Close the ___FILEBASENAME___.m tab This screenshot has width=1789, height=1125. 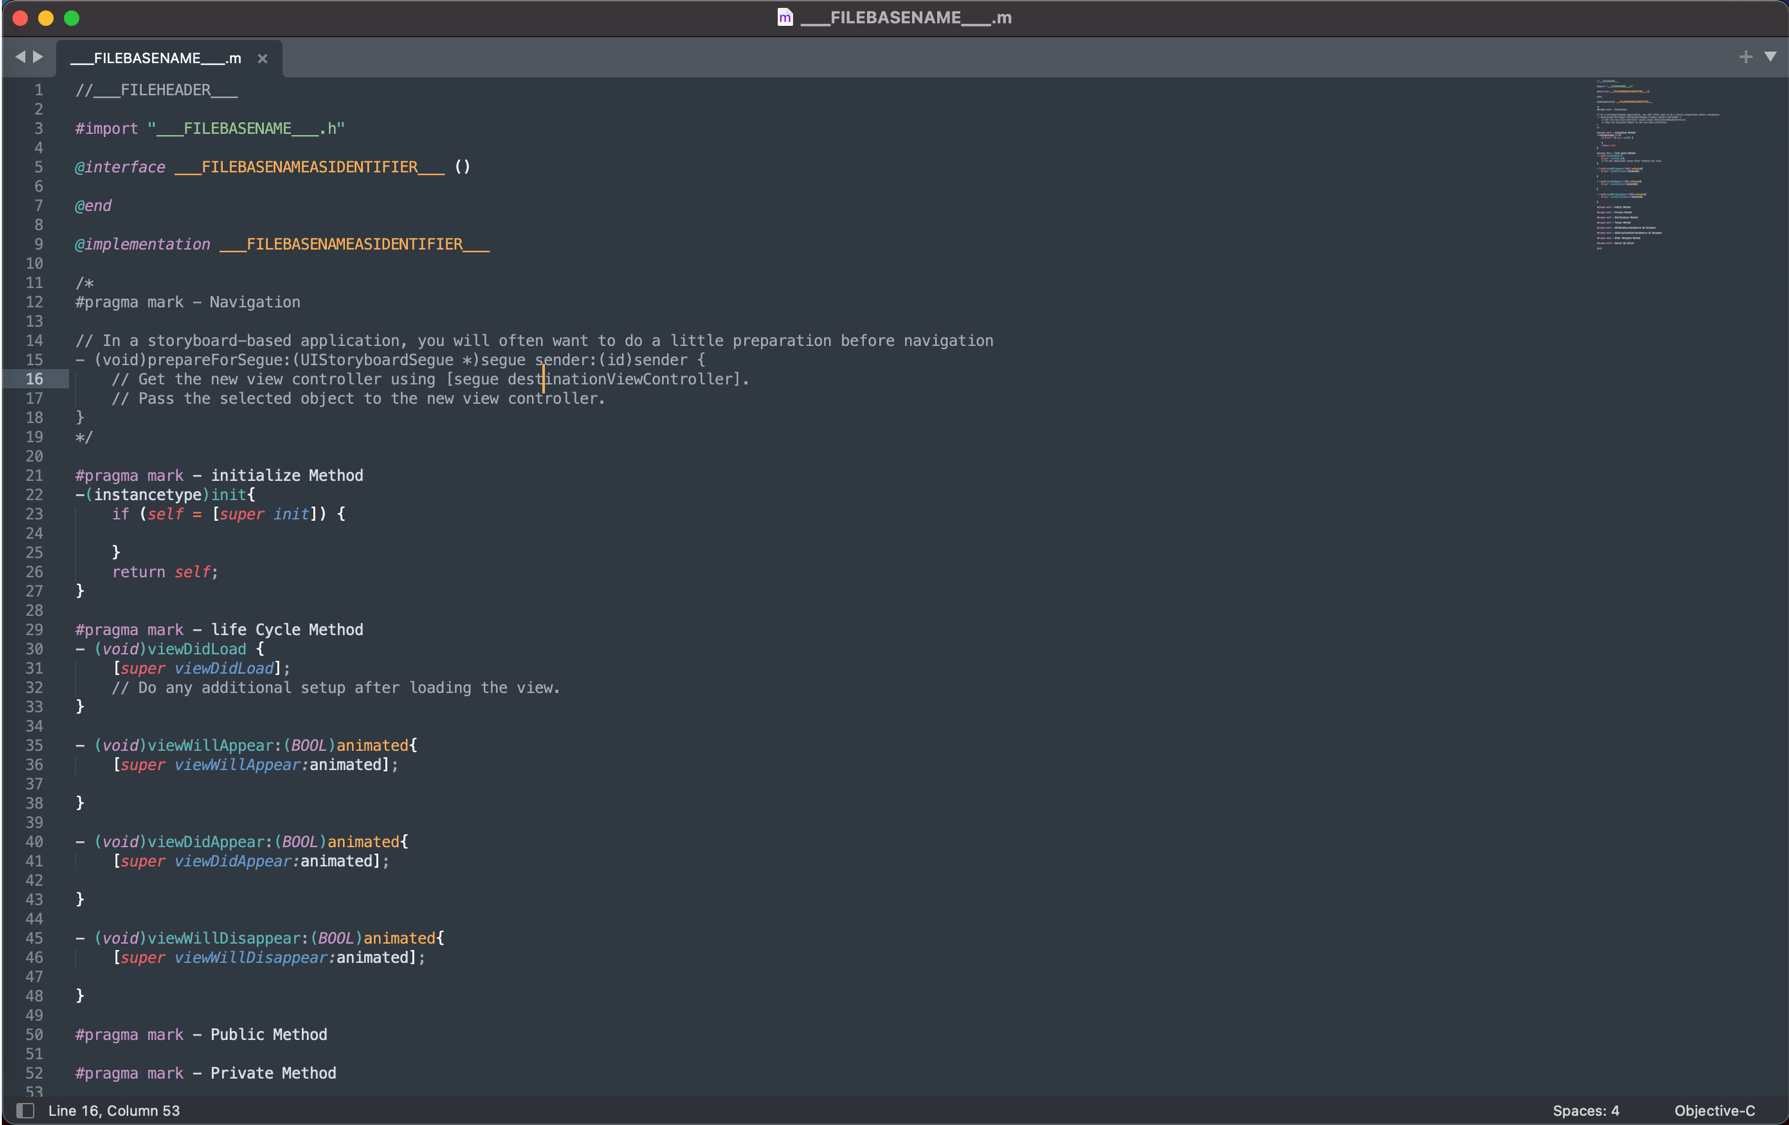(x=262, y=59)
